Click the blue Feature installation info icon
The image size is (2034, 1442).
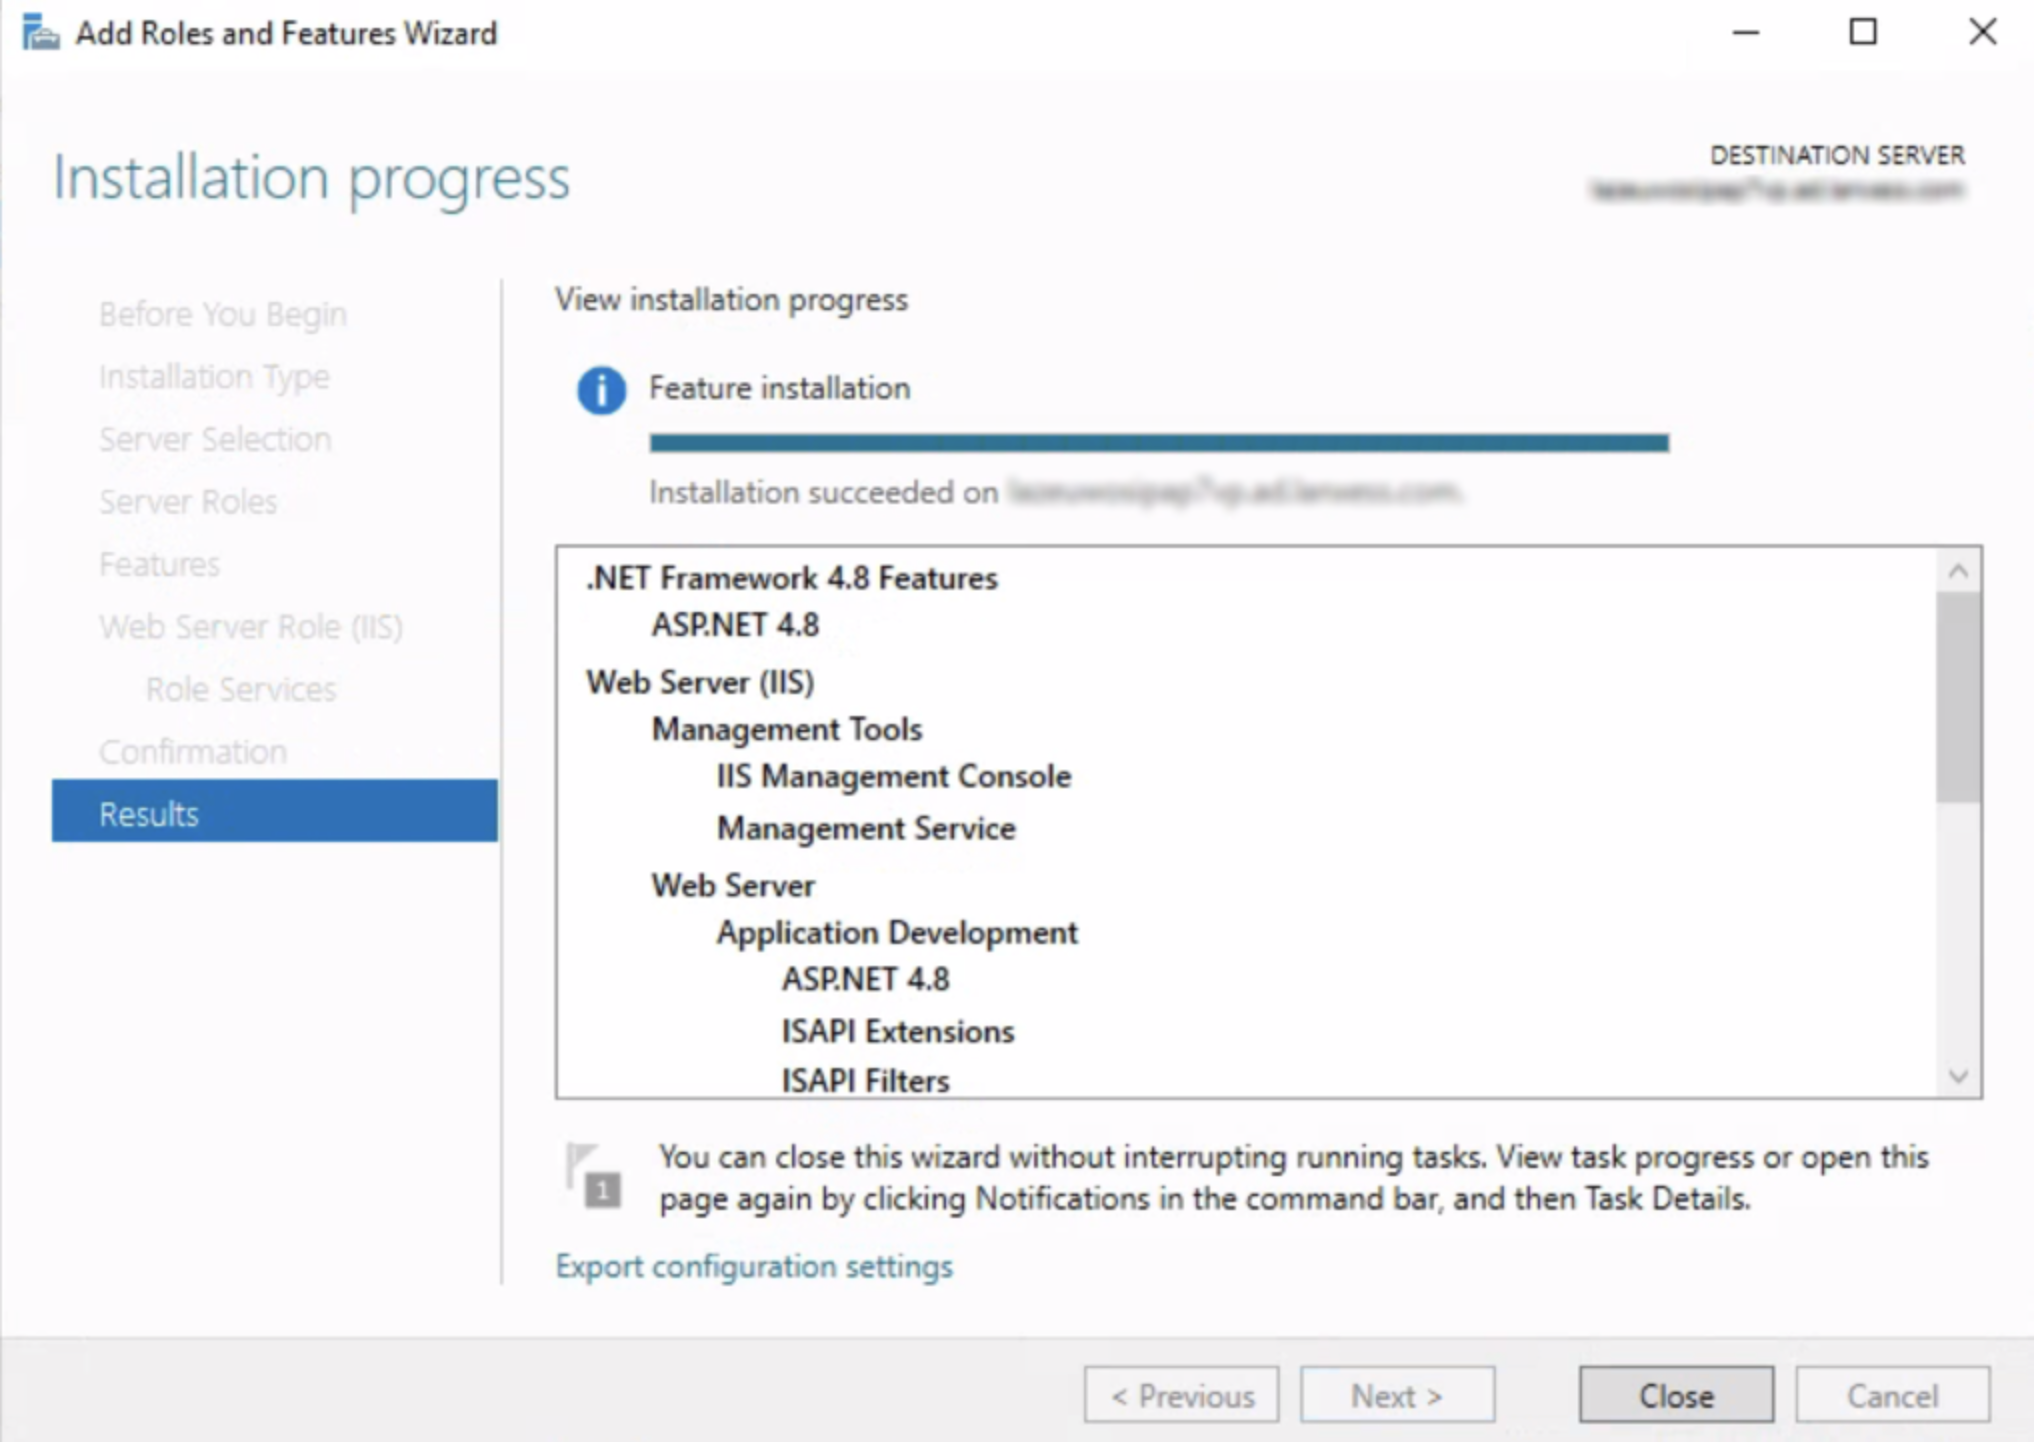pyautogui.click(x=601, y=390)
